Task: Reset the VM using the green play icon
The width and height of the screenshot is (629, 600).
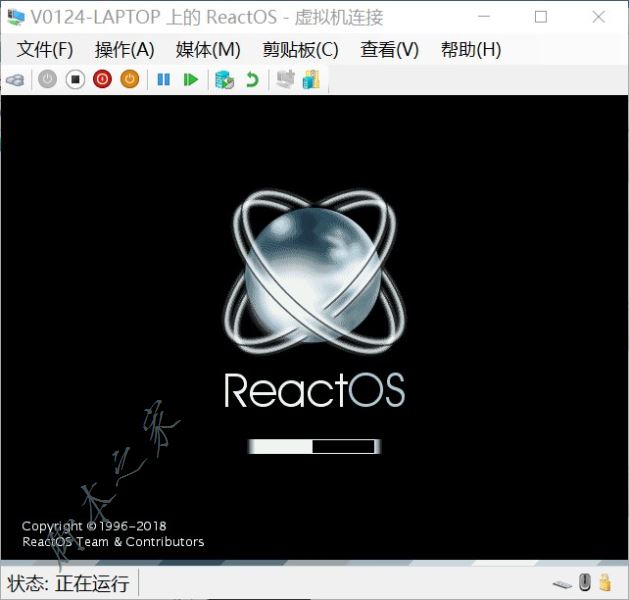Action: (x=191, y=80)
